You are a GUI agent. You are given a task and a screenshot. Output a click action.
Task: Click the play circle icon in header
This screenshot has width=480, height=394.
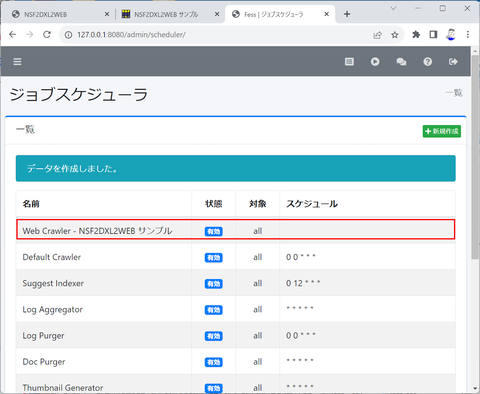(x=375, y=62)
